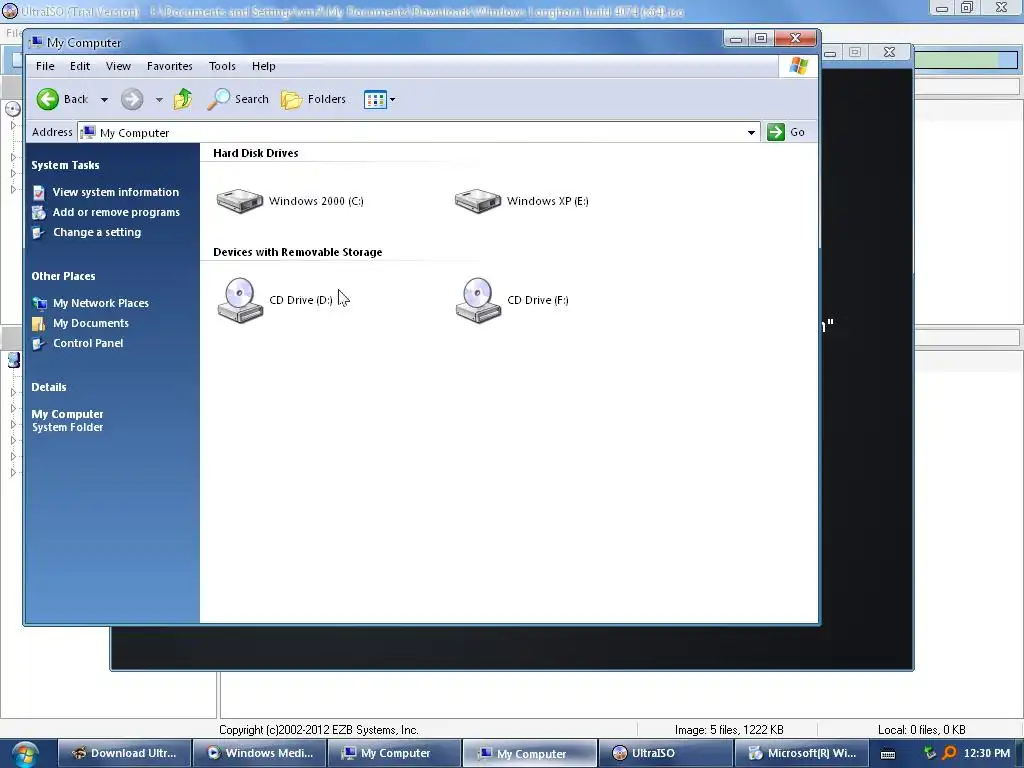Click the System Tasks header
Image resolution: width=1024 pixels, height=768 pixels.
coord(65,165)
